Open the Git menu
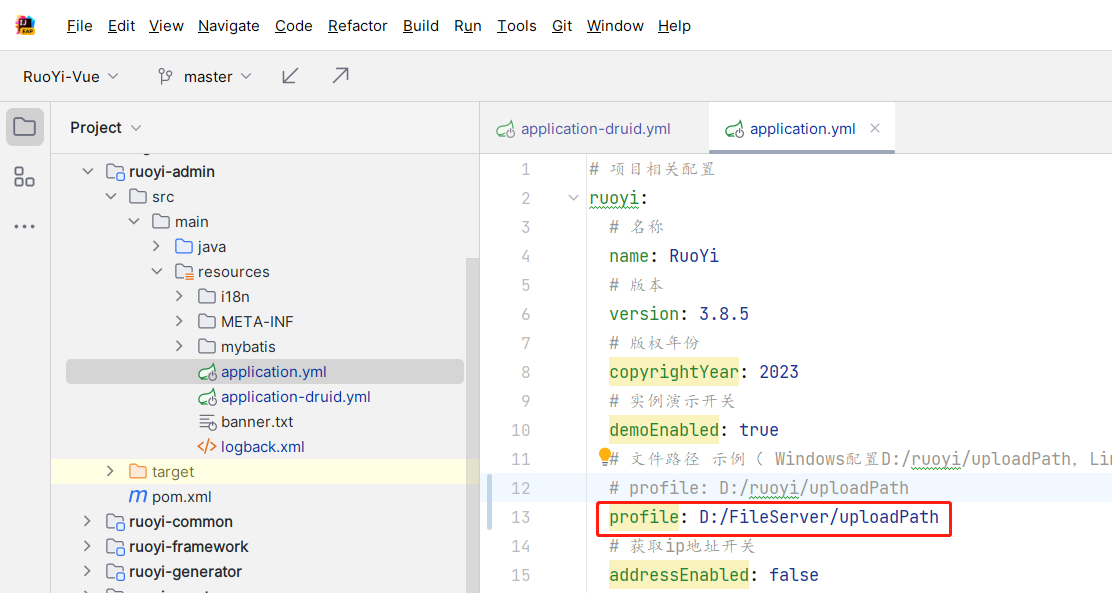This screenshot has height=593, width=1112. 562,26
